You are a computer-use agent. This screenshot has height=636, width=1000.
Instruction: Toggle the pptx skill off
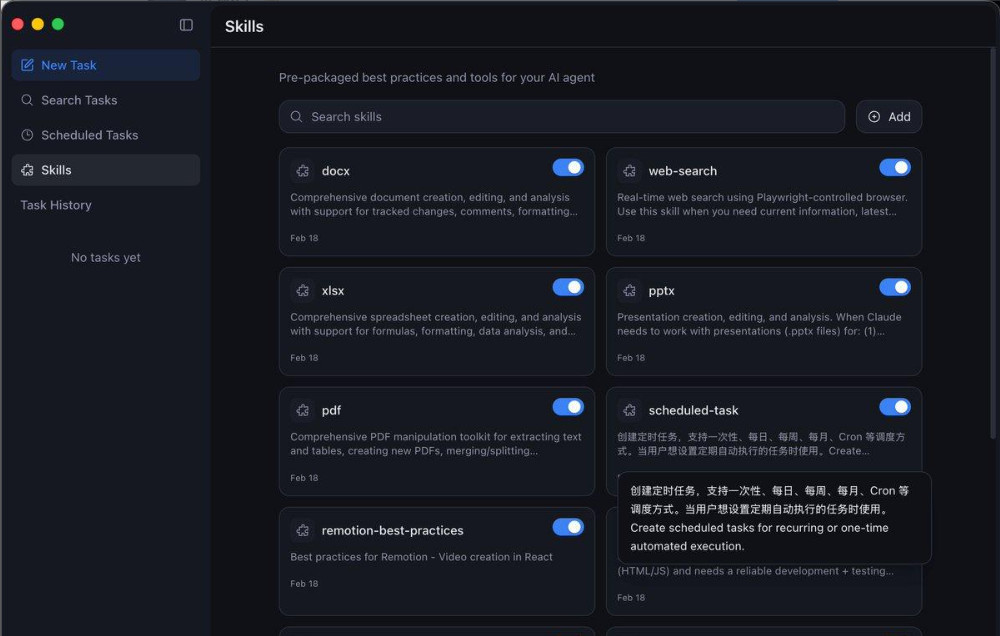pyautogui.click(x=895, y=288)
